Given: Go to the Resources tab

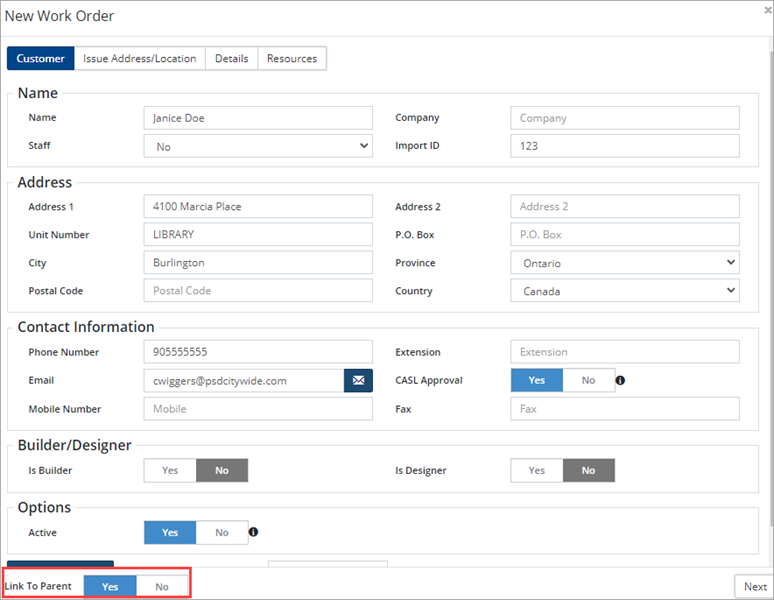Looking at the screenshot, I should click(292, 59).
